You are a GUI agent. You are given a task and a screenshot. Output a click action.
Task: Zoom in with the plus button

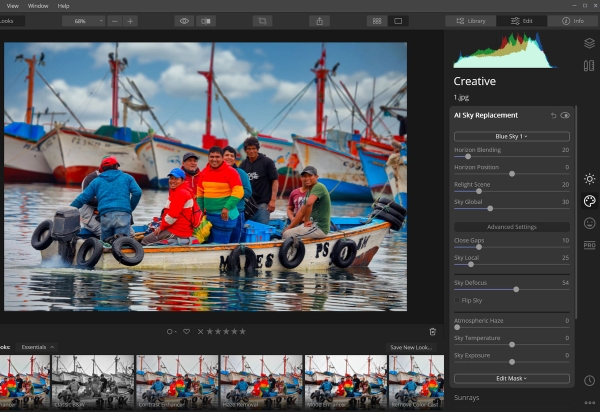point(130,21)
